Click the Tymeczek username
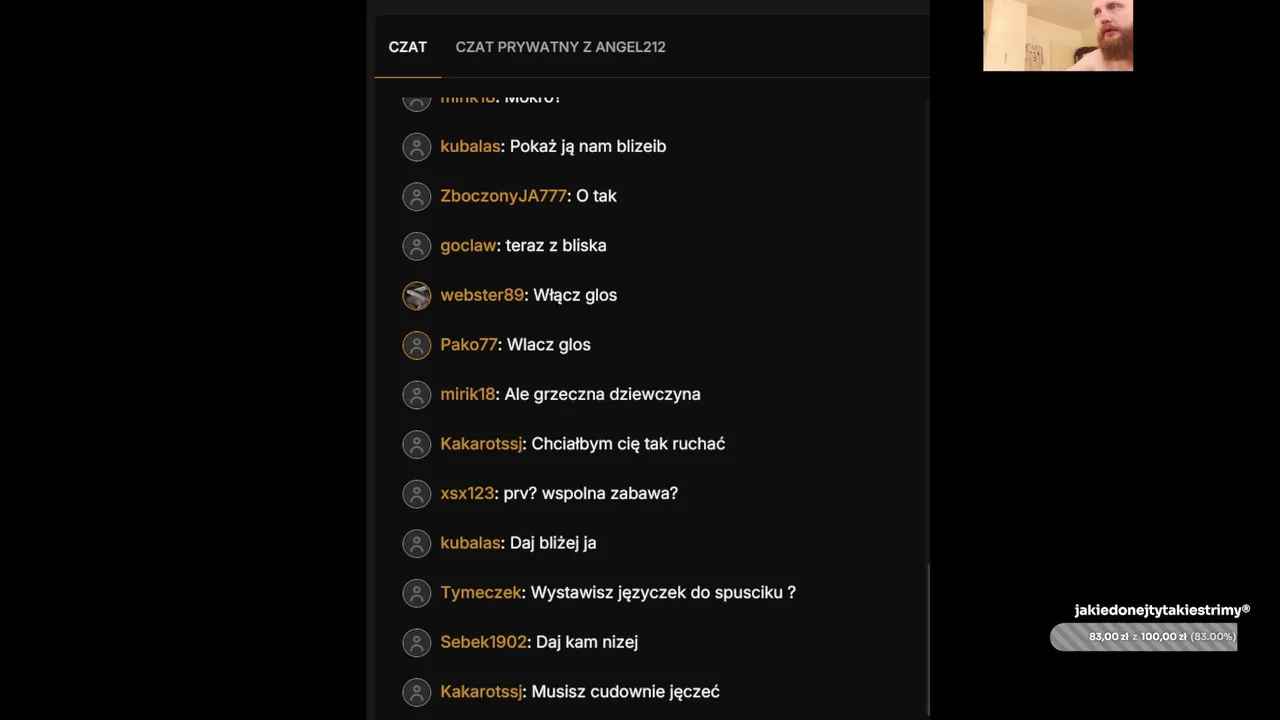This screenshot has width=1280, height=720. (481, 592)
